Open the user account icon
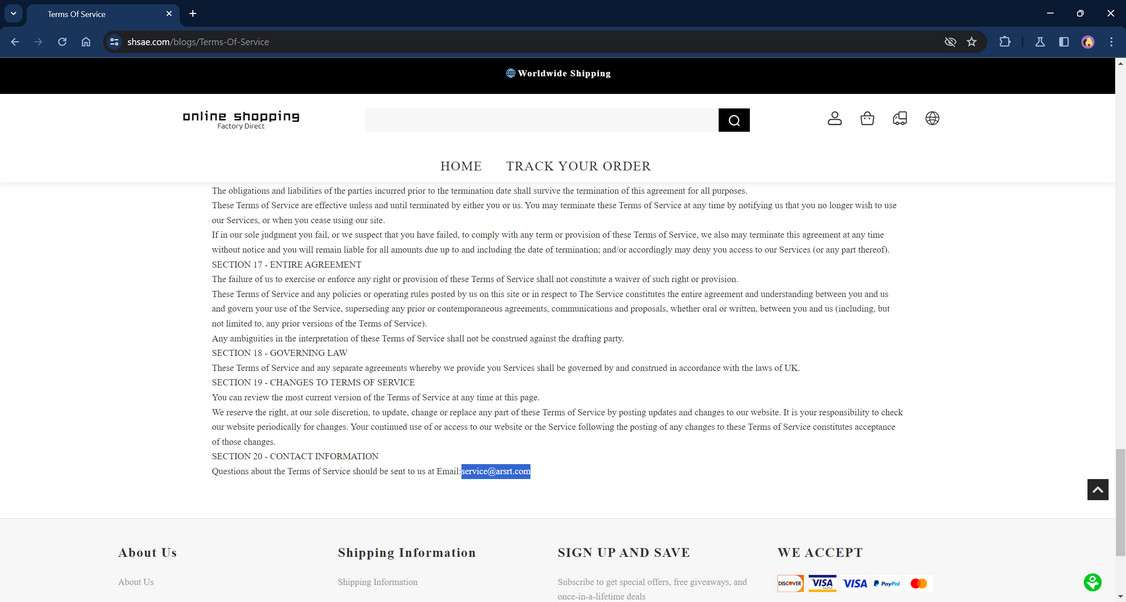1126x602 pixels. 834,119
